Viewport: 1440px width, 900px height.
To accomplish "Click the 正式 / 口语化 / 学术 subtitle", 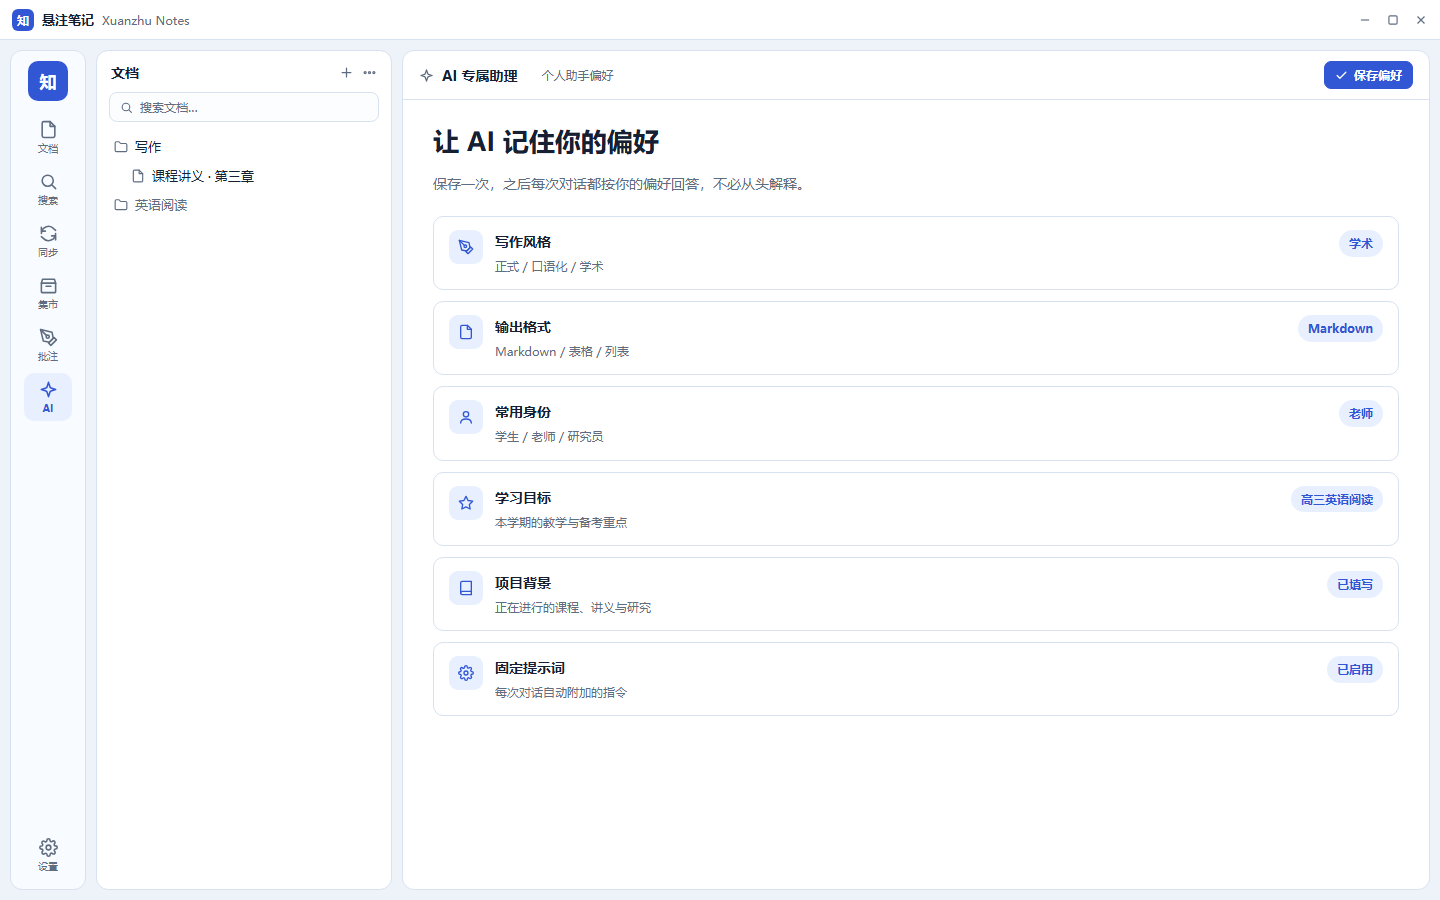I will pos(549,267).
